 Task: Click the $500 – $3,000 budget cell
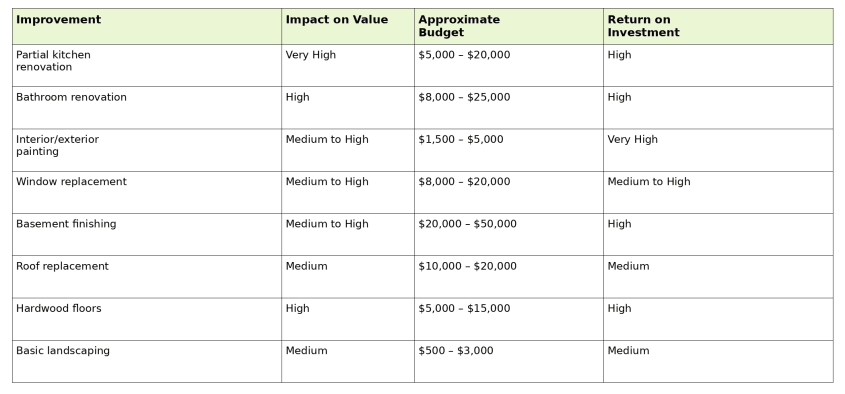[509, 361]
